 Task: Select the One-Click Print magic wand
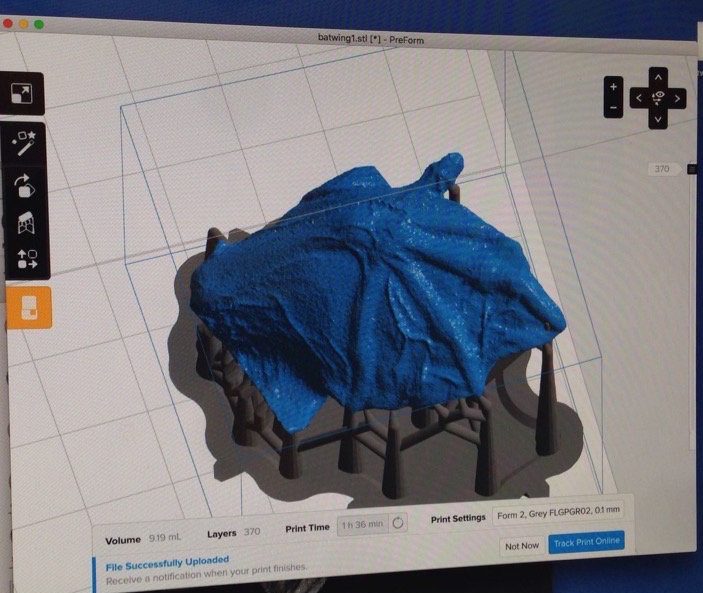(x=24, y=143)
